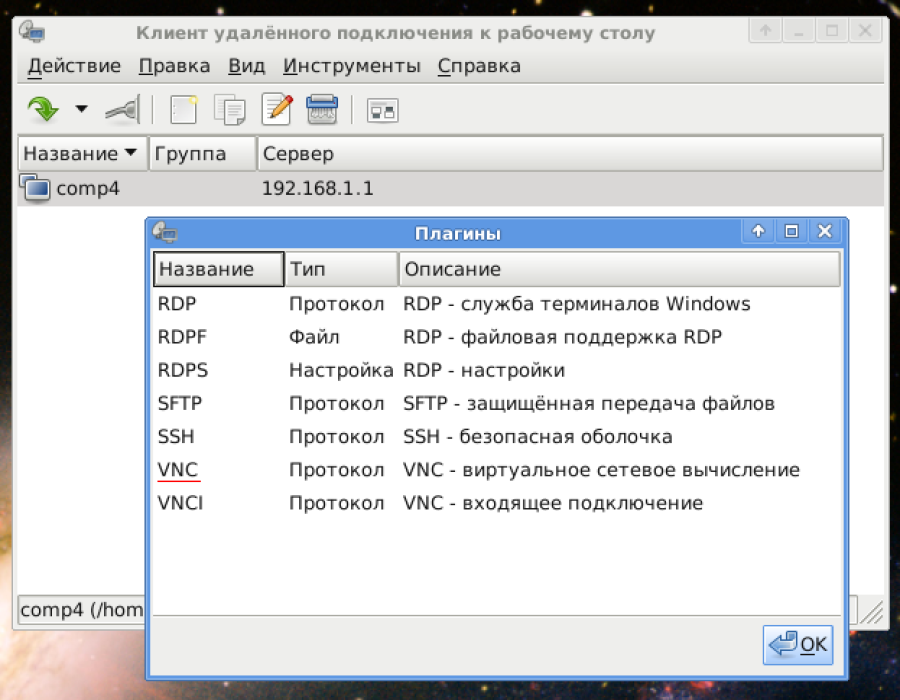Open the Справка menu
The width and height of the screenshot is (900, 700).
click(479, 66)
